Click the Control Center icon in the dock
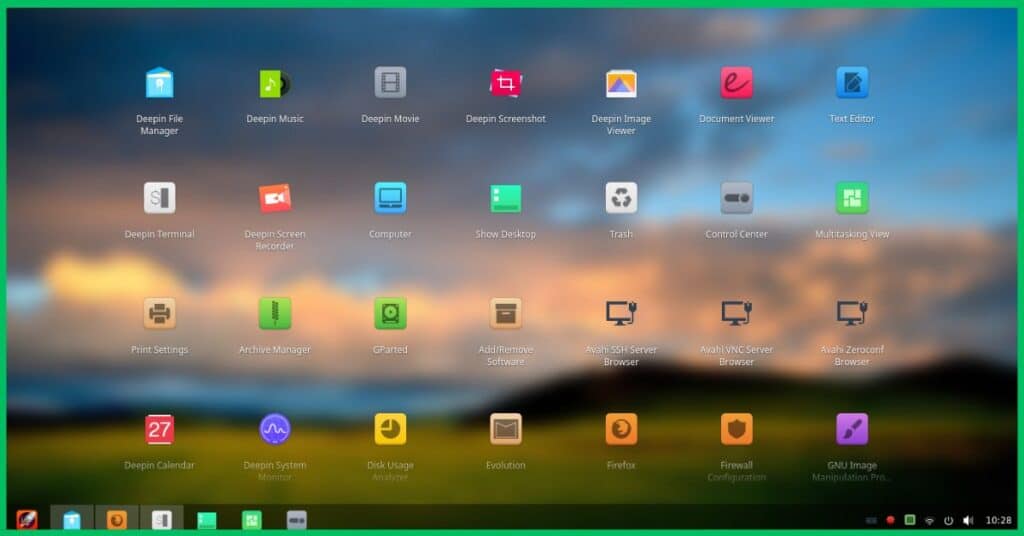The width and height of the screenshot is (1024, 536). point(296,520)
